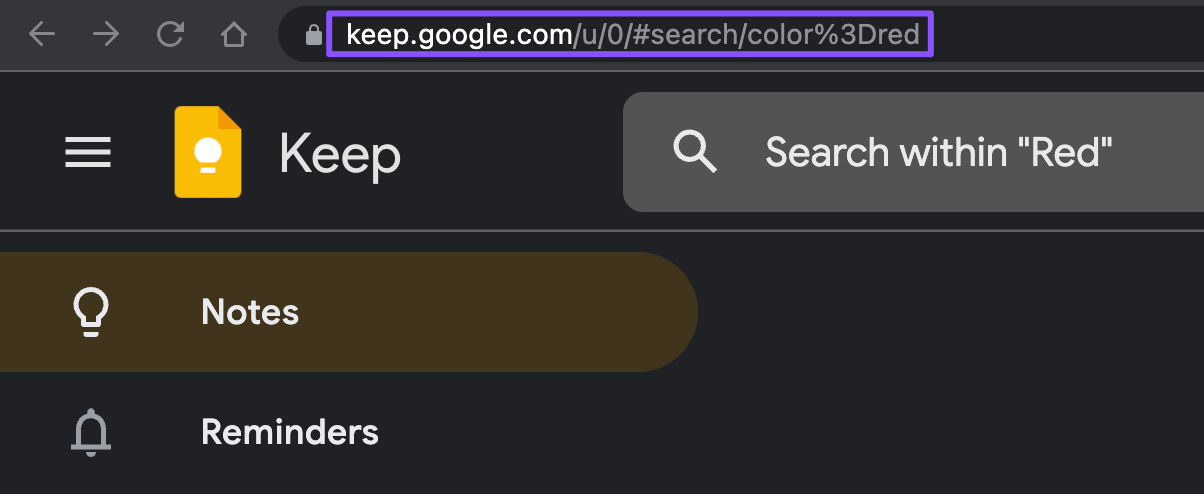Click the keep.google.com domain in URL
The image size is (1204, 494).
tap(459, 35)
